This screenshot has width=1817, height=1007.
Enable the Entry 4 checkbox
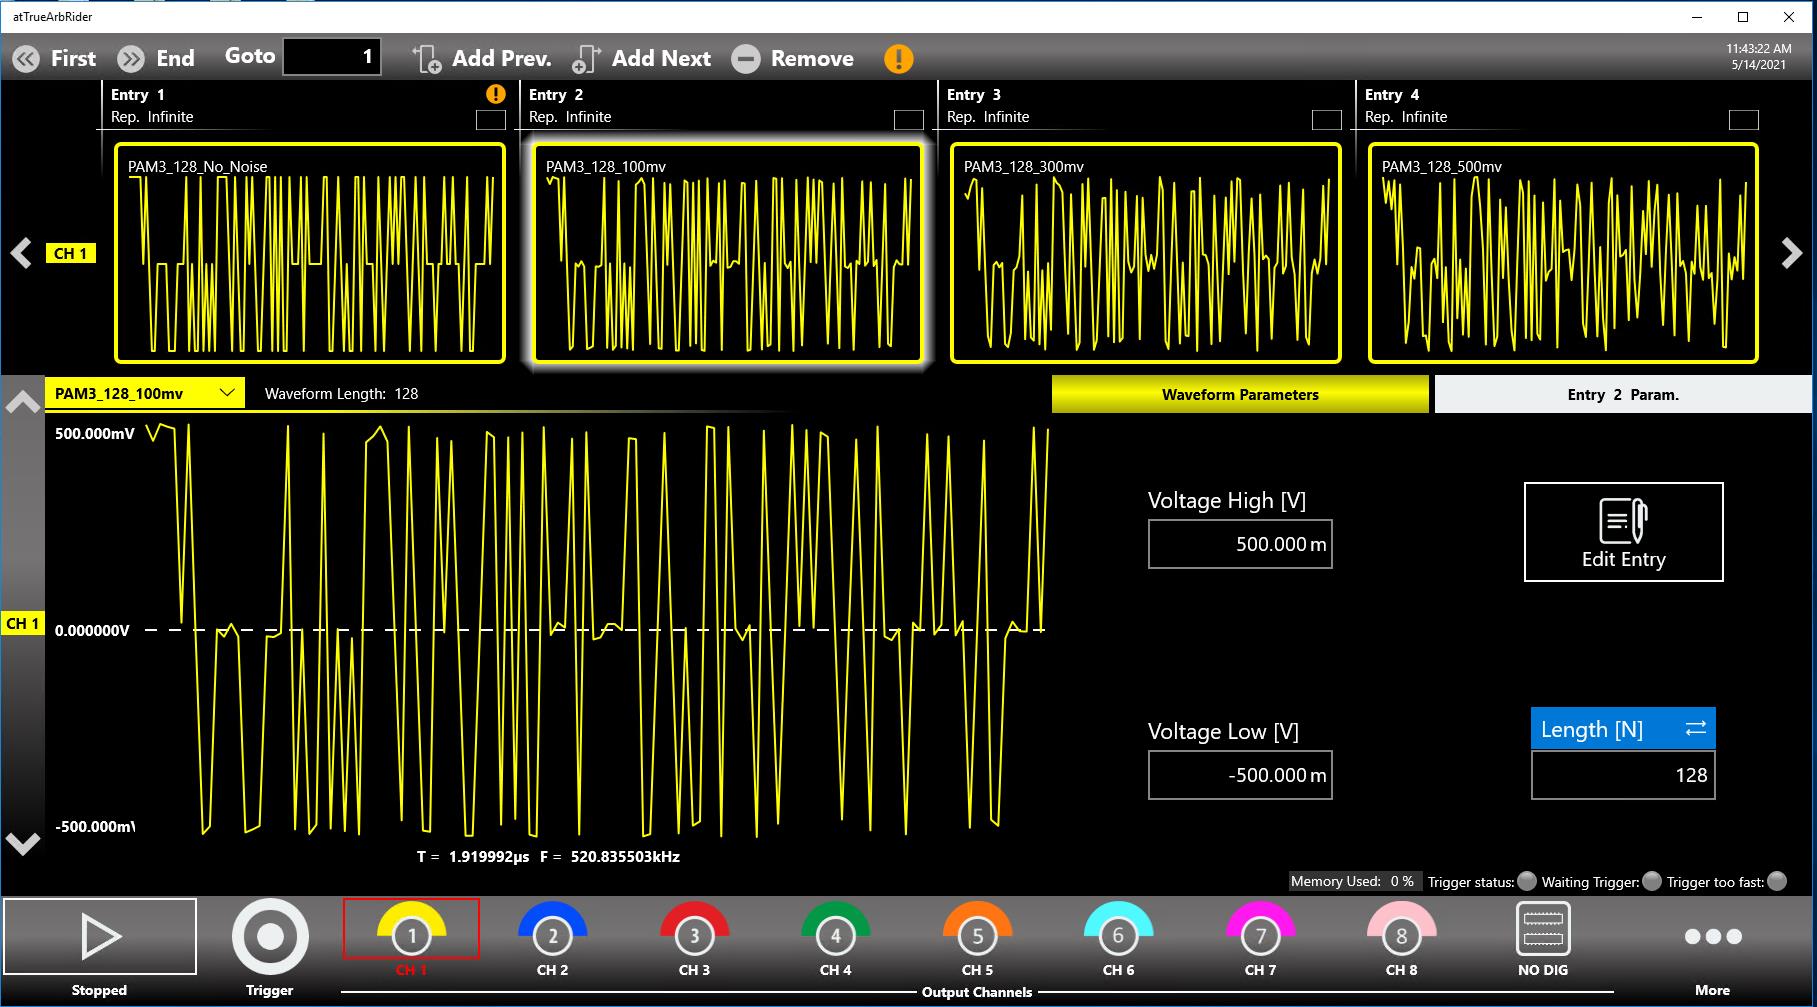pos(1743,120)
